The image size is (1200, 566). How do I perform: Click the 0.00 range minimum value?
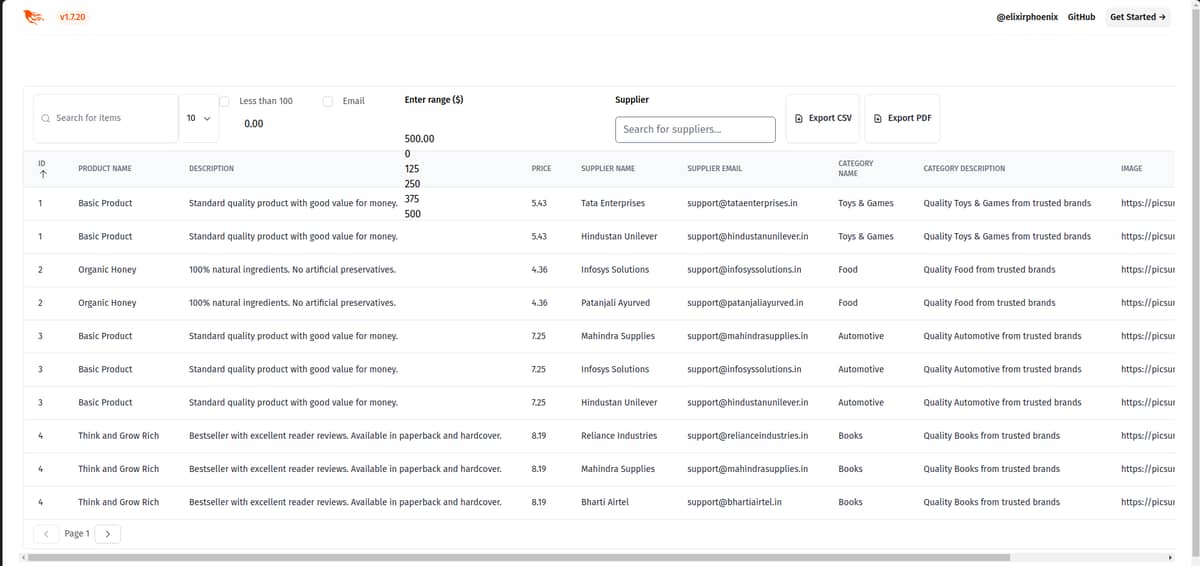(x=254, y=124)
